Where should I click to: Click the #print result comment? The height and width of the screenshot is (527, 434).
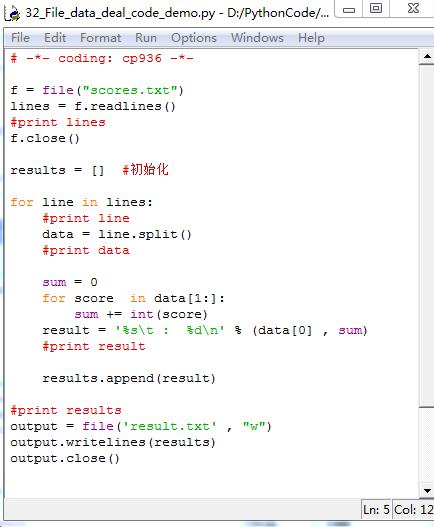(94, 346)
